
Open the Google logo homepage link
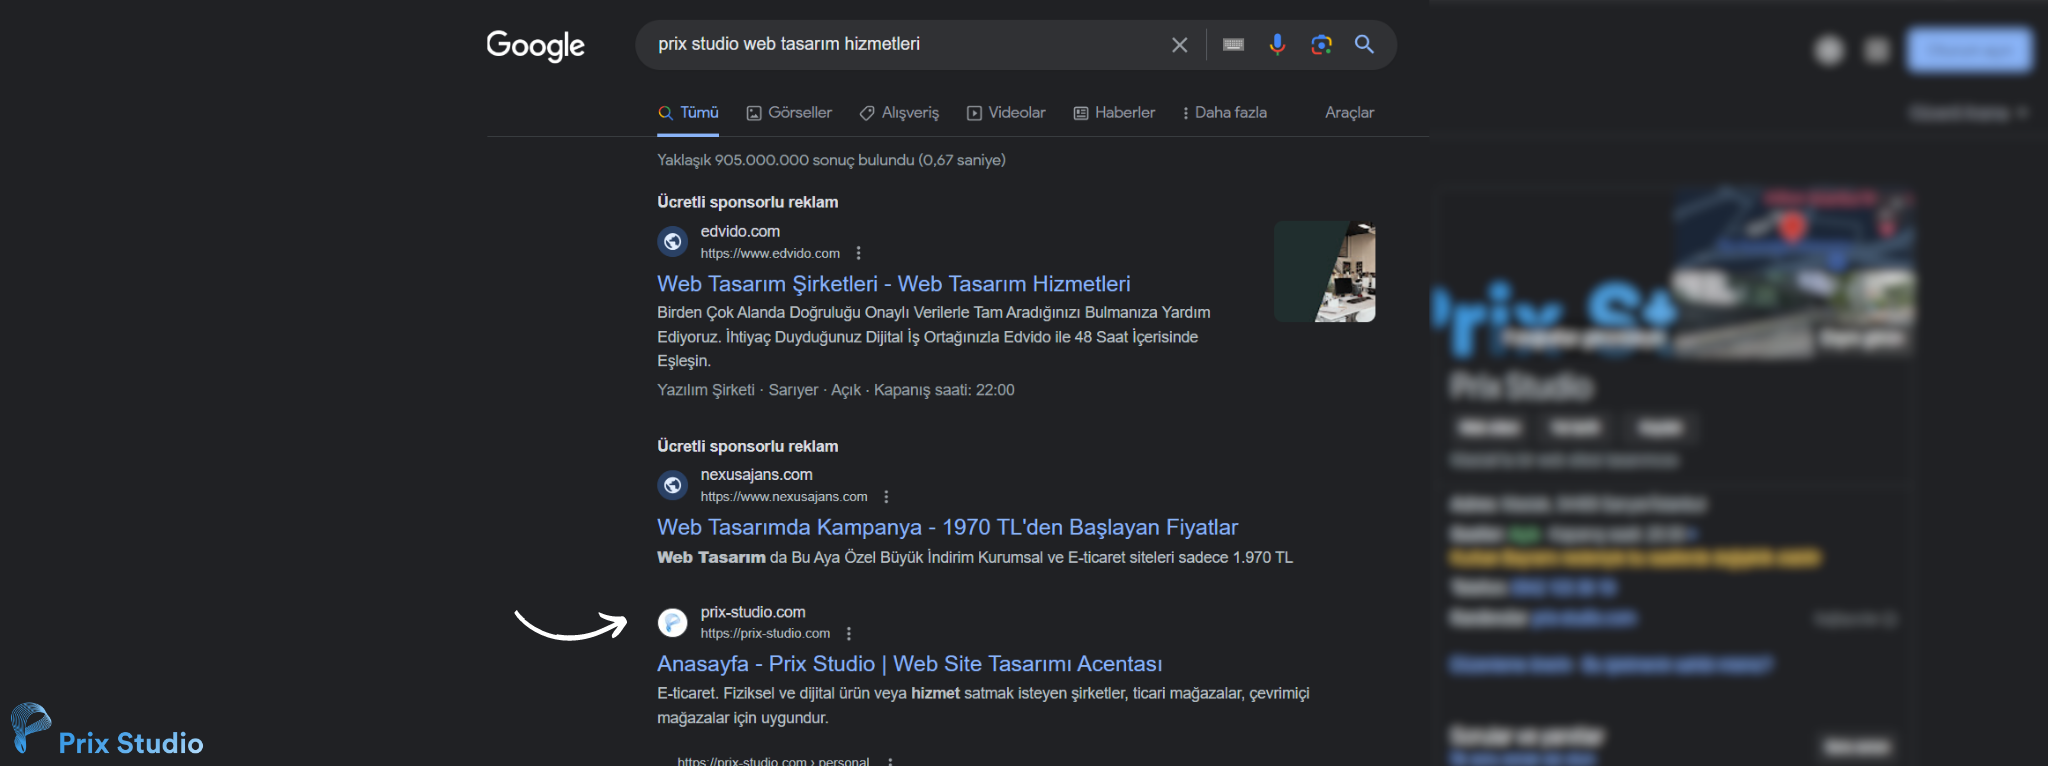pos(535,45)
